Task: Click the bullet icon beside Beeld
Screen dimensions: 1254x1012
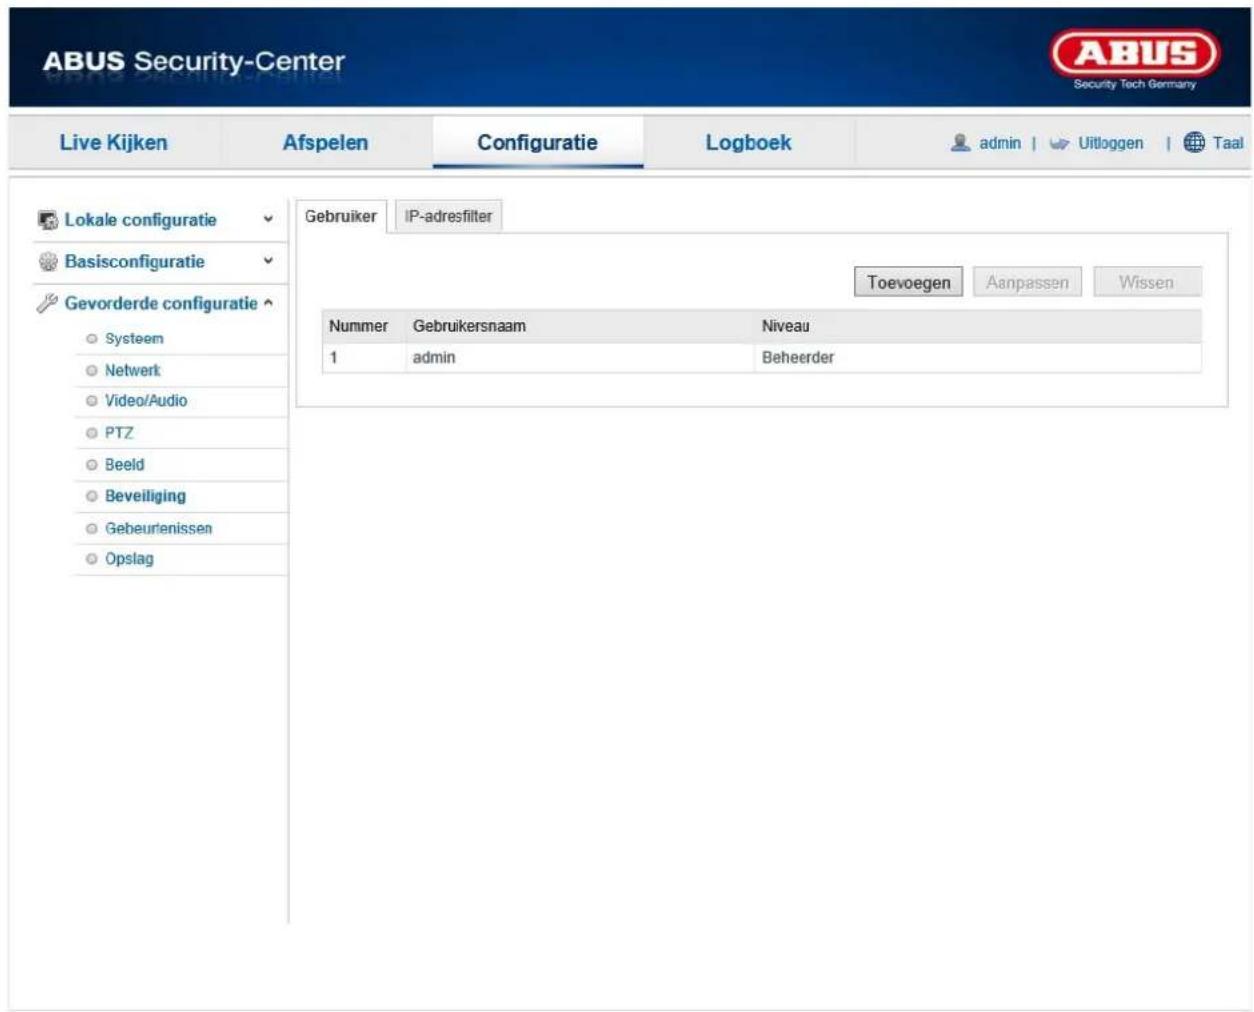Action: (x=92, y=465)
